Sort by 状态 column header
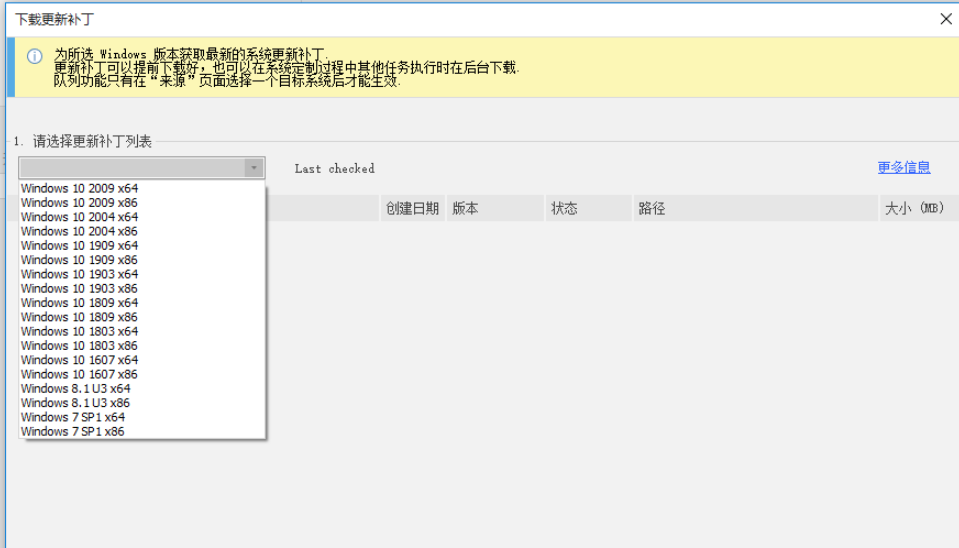Viewport: 959px width, 548px height. coord(564,209)
